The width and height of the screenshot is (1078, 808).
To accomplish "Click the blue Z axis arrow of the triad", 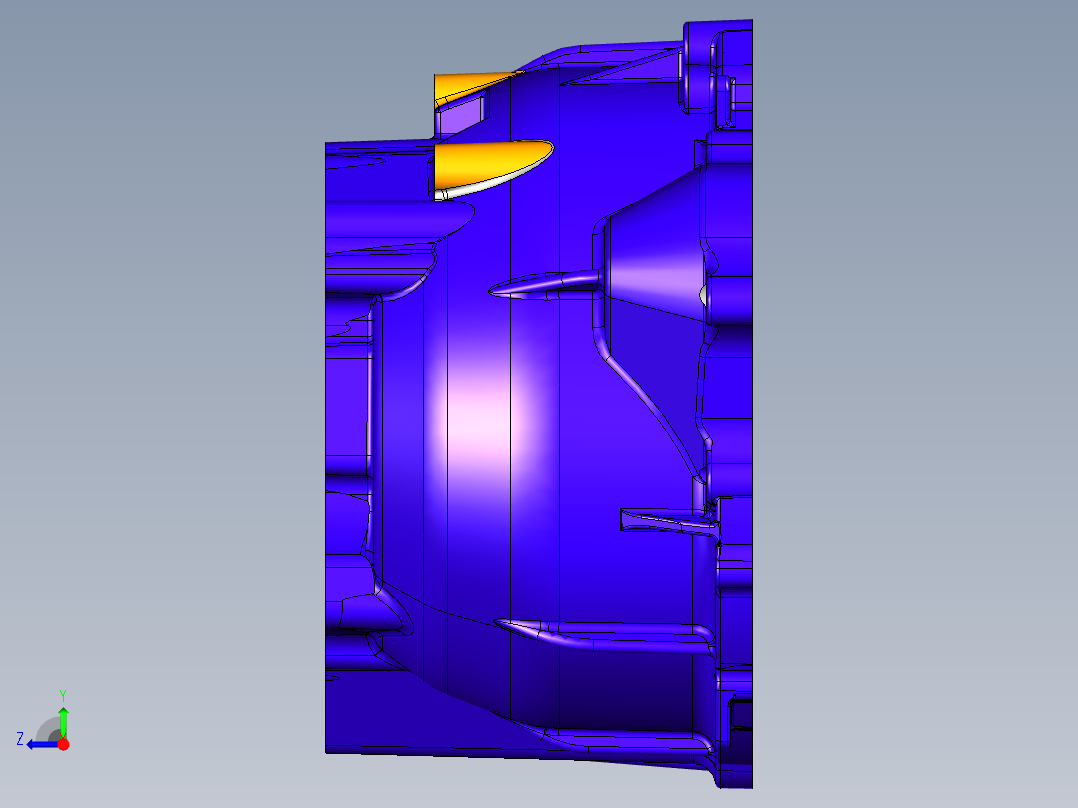I will click(x=41, y=745).
